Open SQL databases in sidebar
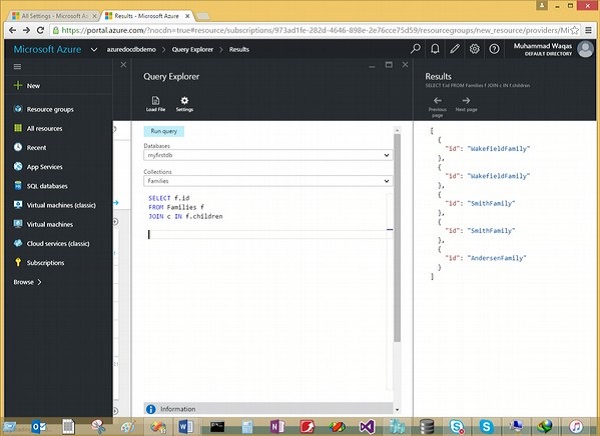Viewport: 600px width, 436px height. click(47, 186)
